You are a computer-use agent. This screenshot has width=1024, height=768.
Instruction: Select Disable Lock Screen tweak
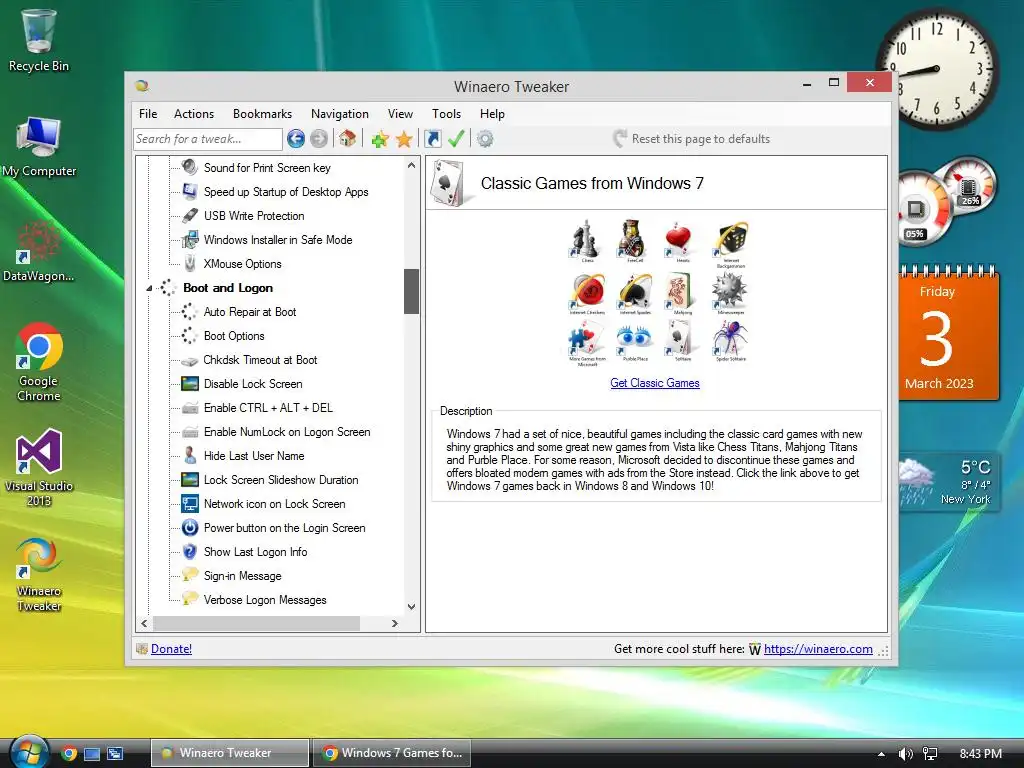(253, 384)
